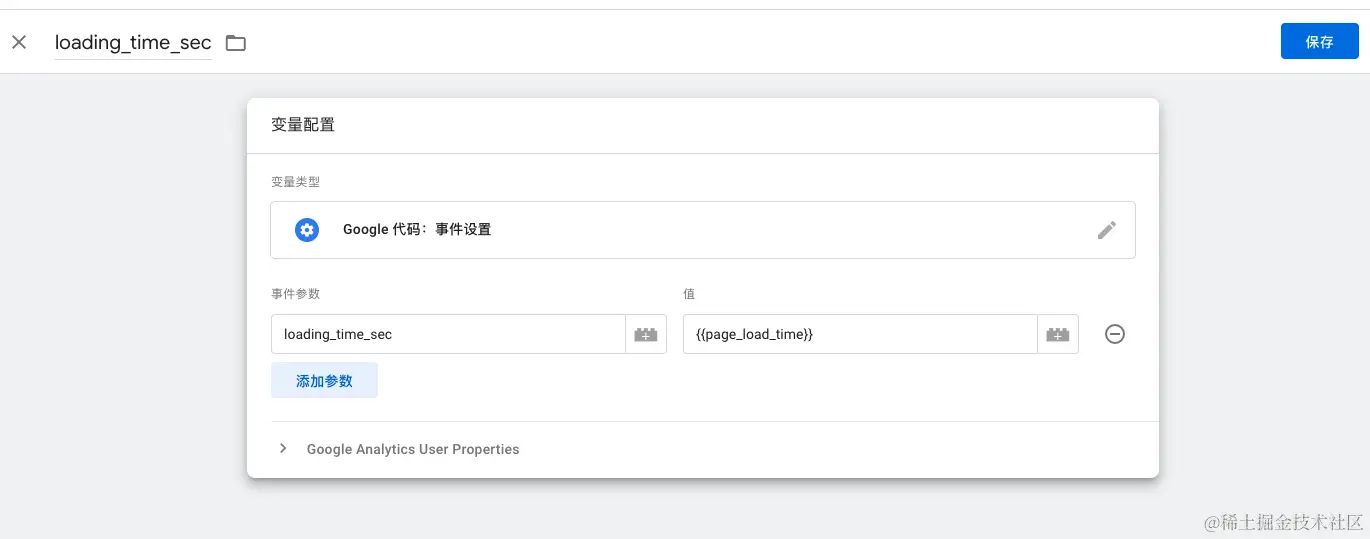The image size is (1370, 539).
Task: Click the 值 input containing {{page_load_time}}
Action: 860,334
